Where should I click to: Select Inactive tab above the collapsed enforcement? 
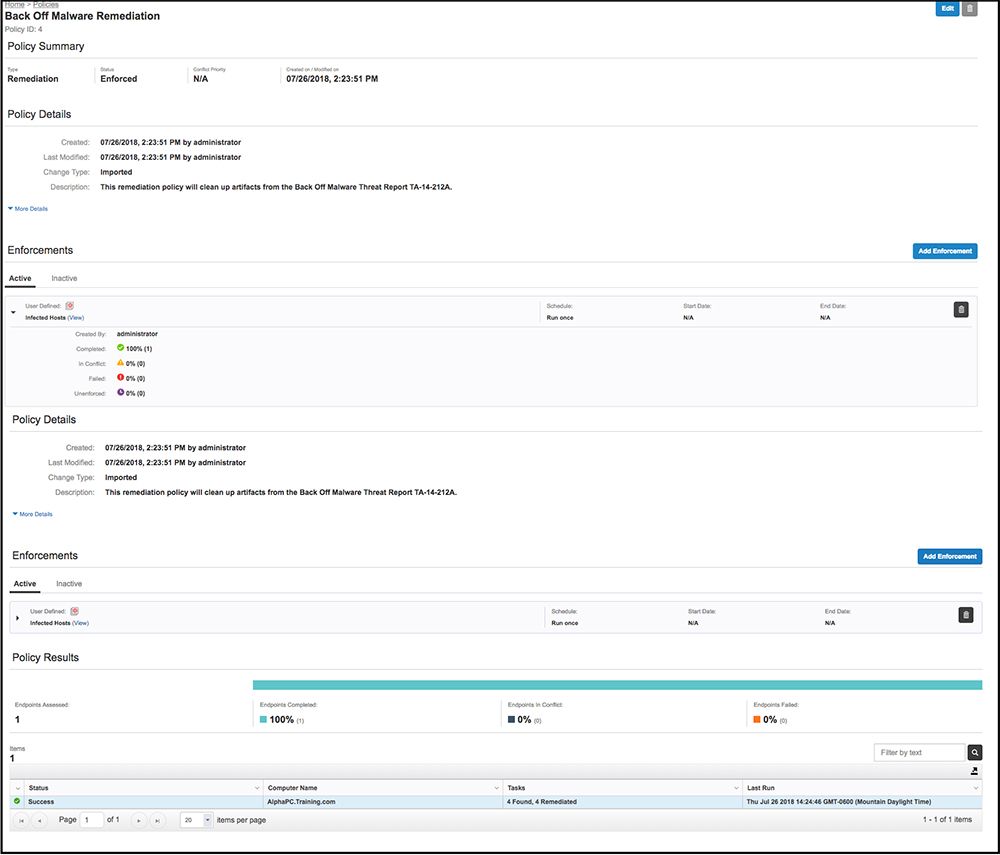[x=69, y=584]
